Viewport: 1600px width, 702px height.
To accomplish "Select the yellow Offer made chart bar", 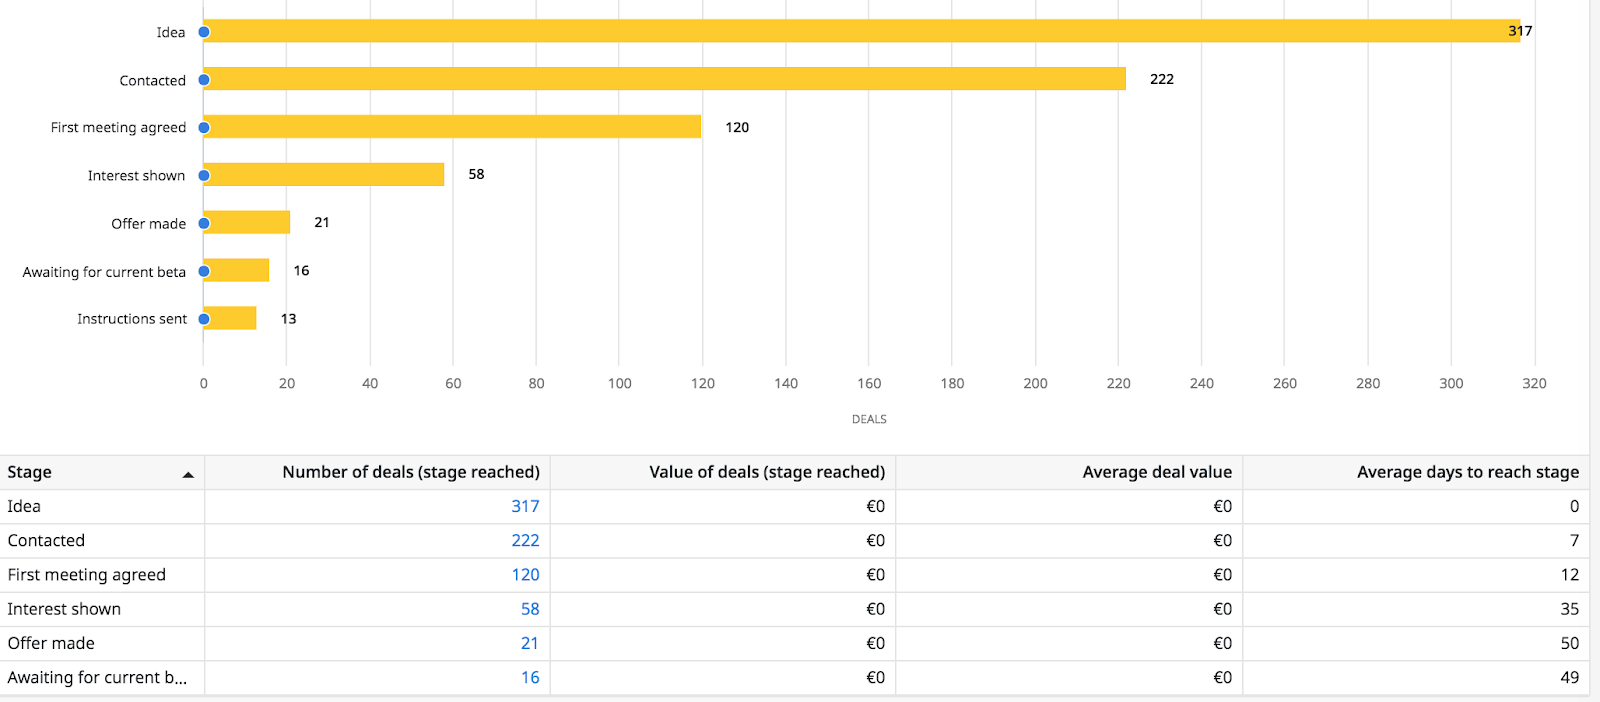I will pos(248,222).
